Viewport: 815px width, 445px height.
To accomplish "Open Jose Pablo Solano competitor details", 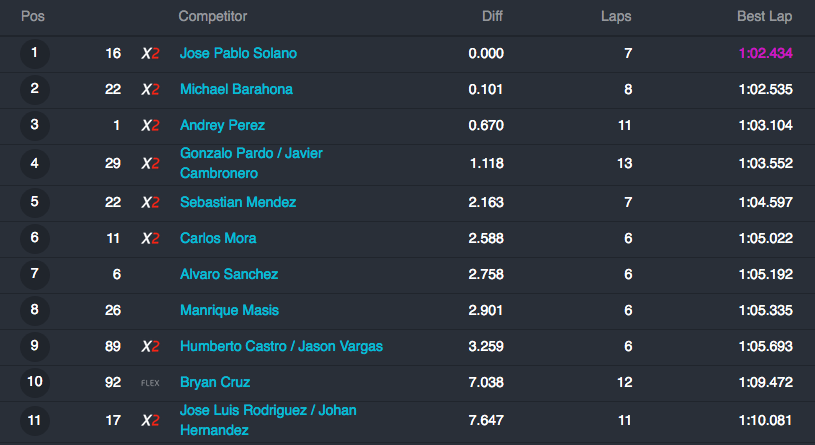I will [238, 53].
